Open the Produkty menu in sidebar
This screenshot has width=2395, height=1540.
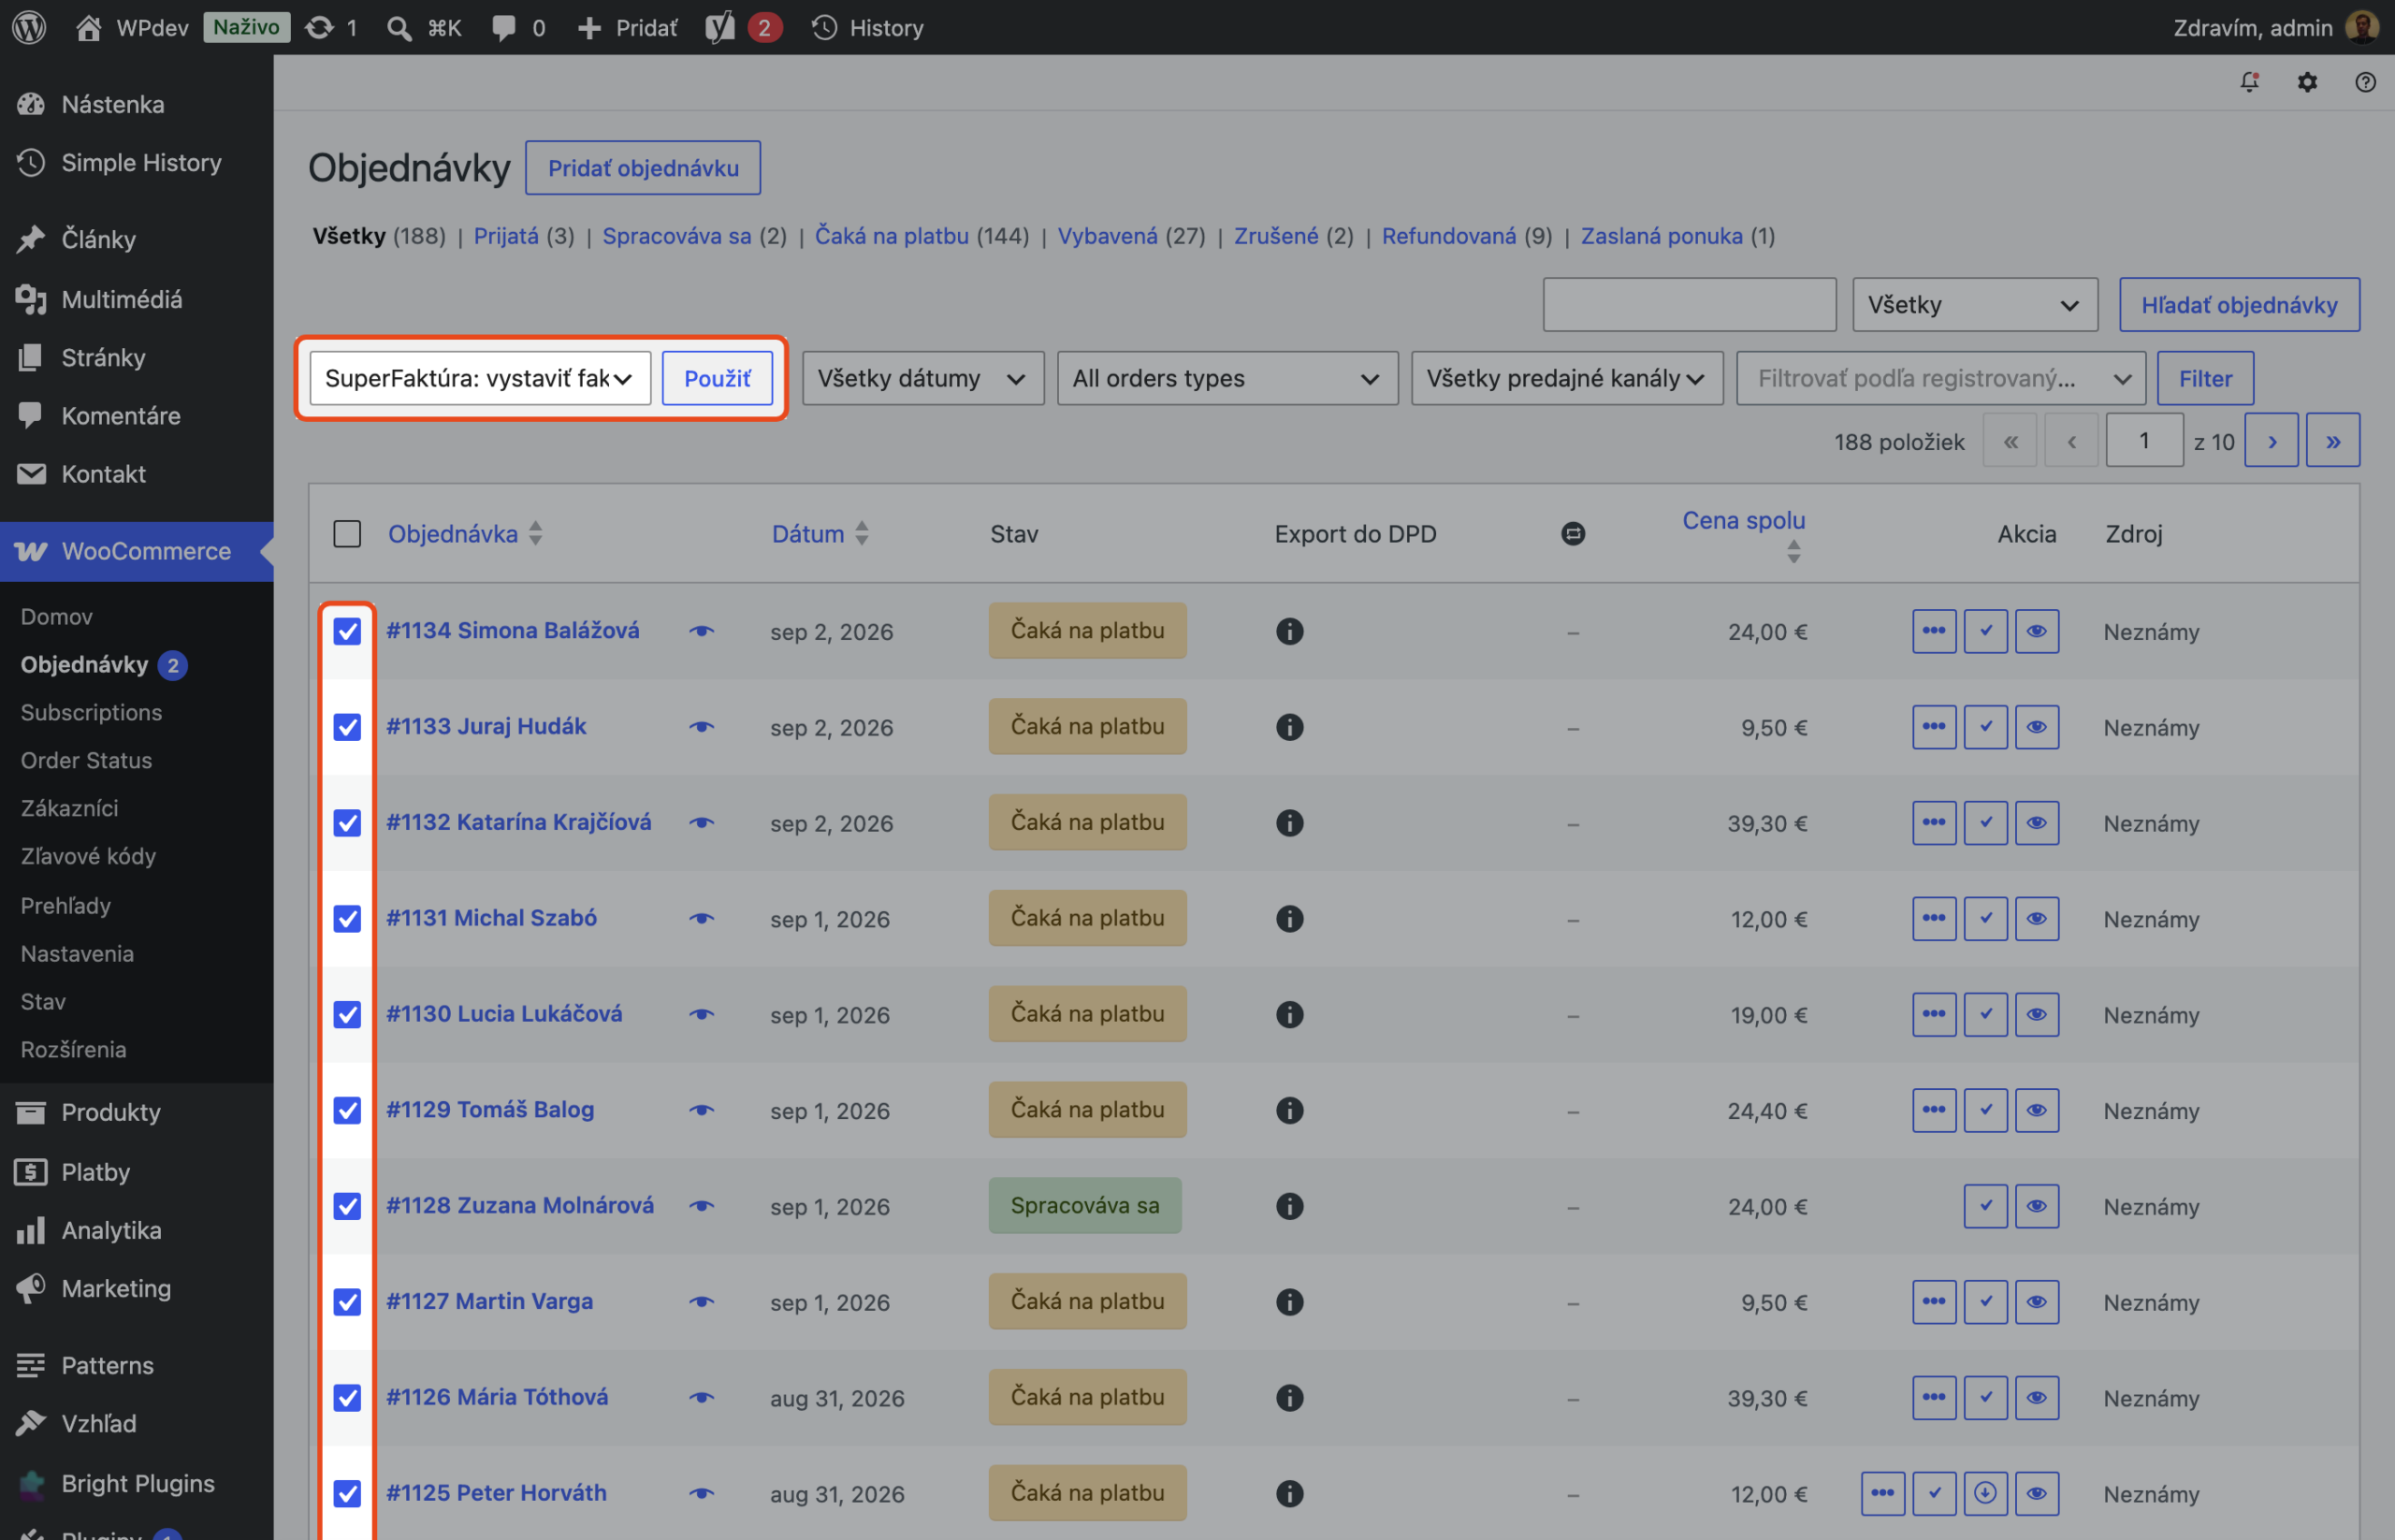point(111,1112)
